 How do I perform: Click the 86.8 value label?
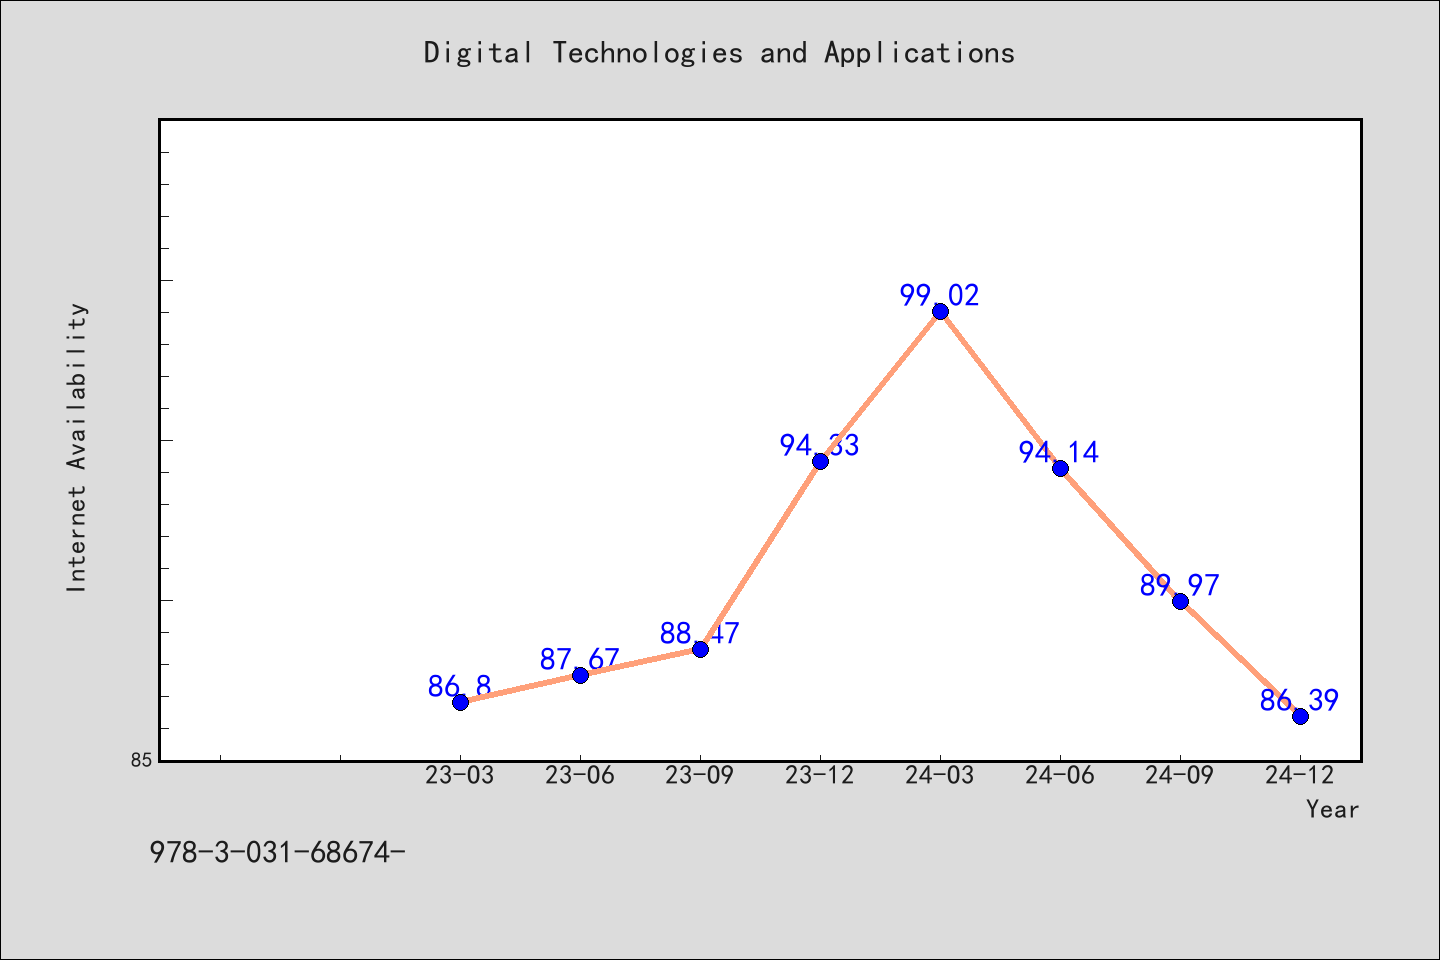tap(460, 686)
